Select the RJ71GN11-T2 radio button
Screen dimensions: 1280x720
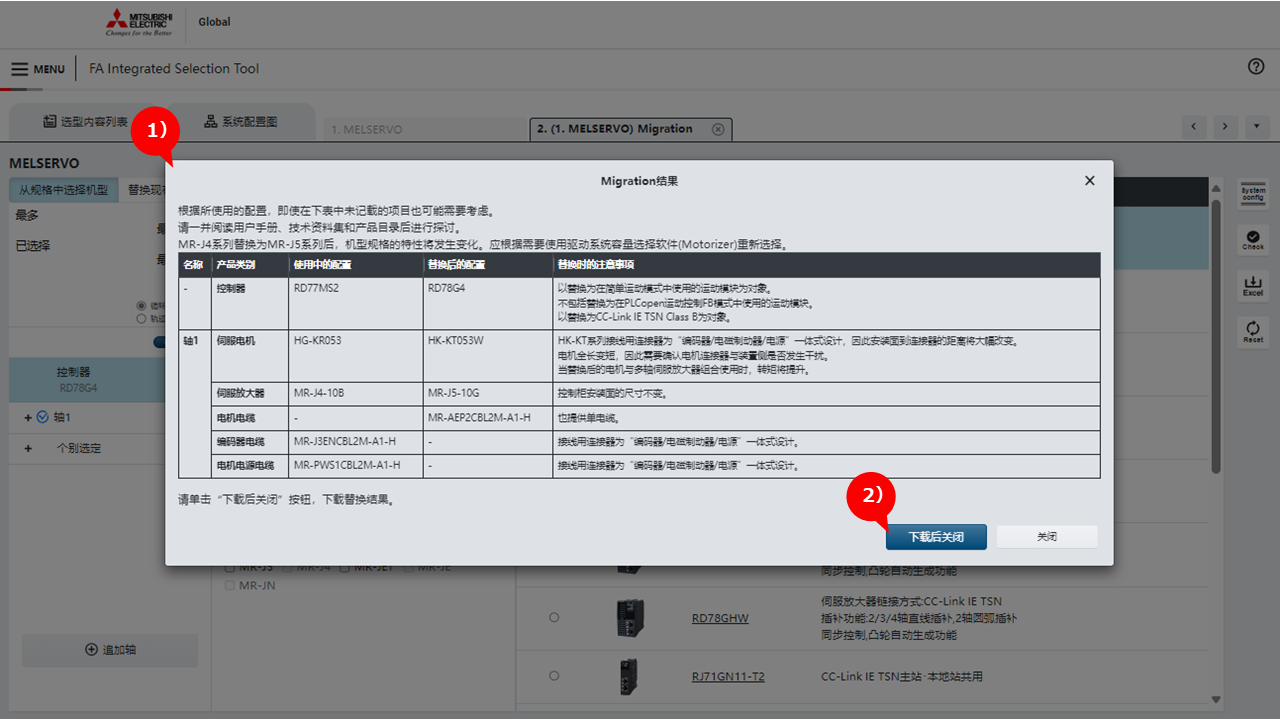[x=554, y=676]
